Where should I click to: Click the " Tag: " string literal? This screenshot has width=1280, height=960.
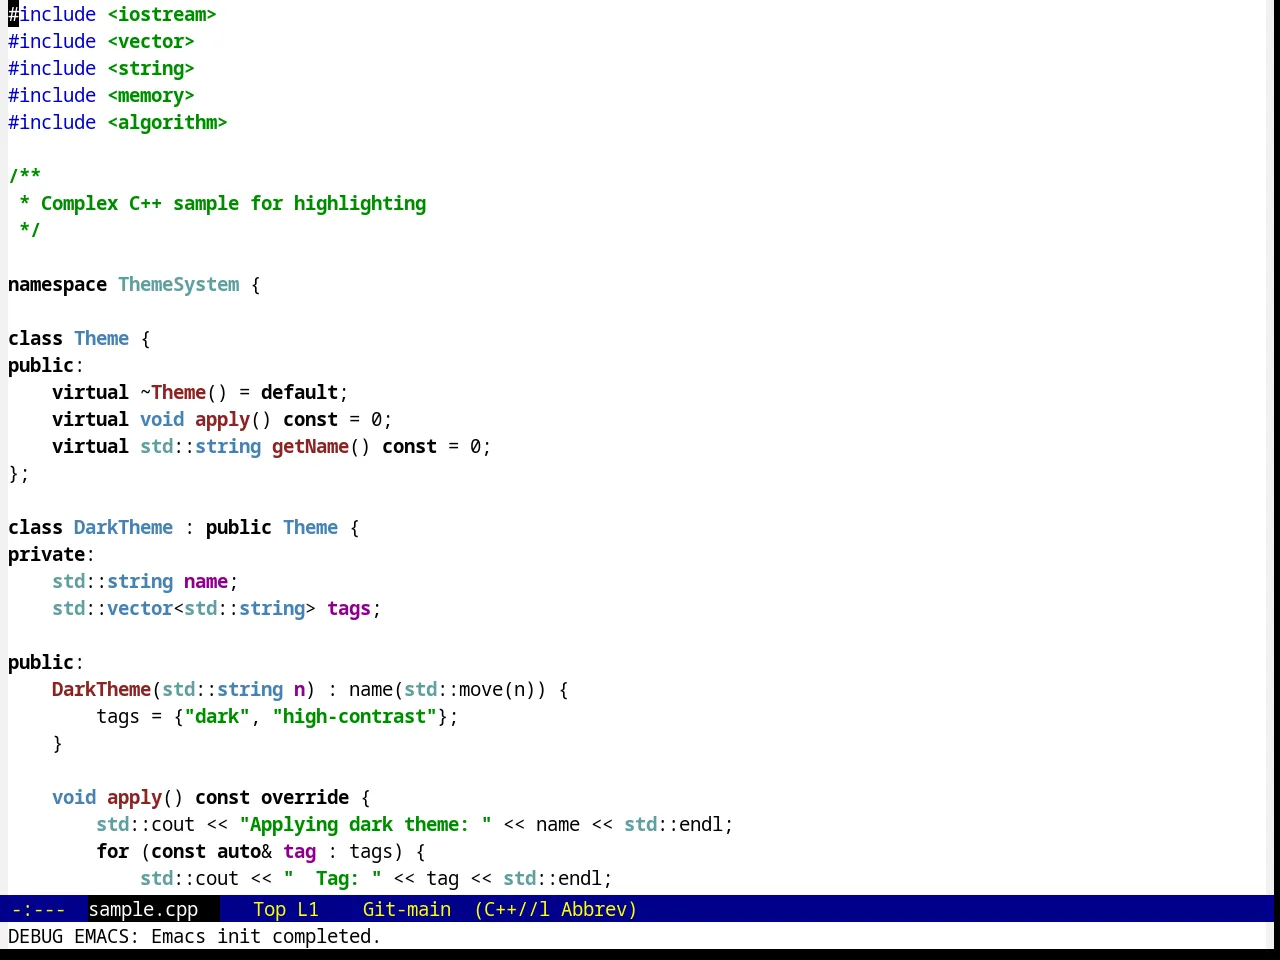tap(332, 878)
